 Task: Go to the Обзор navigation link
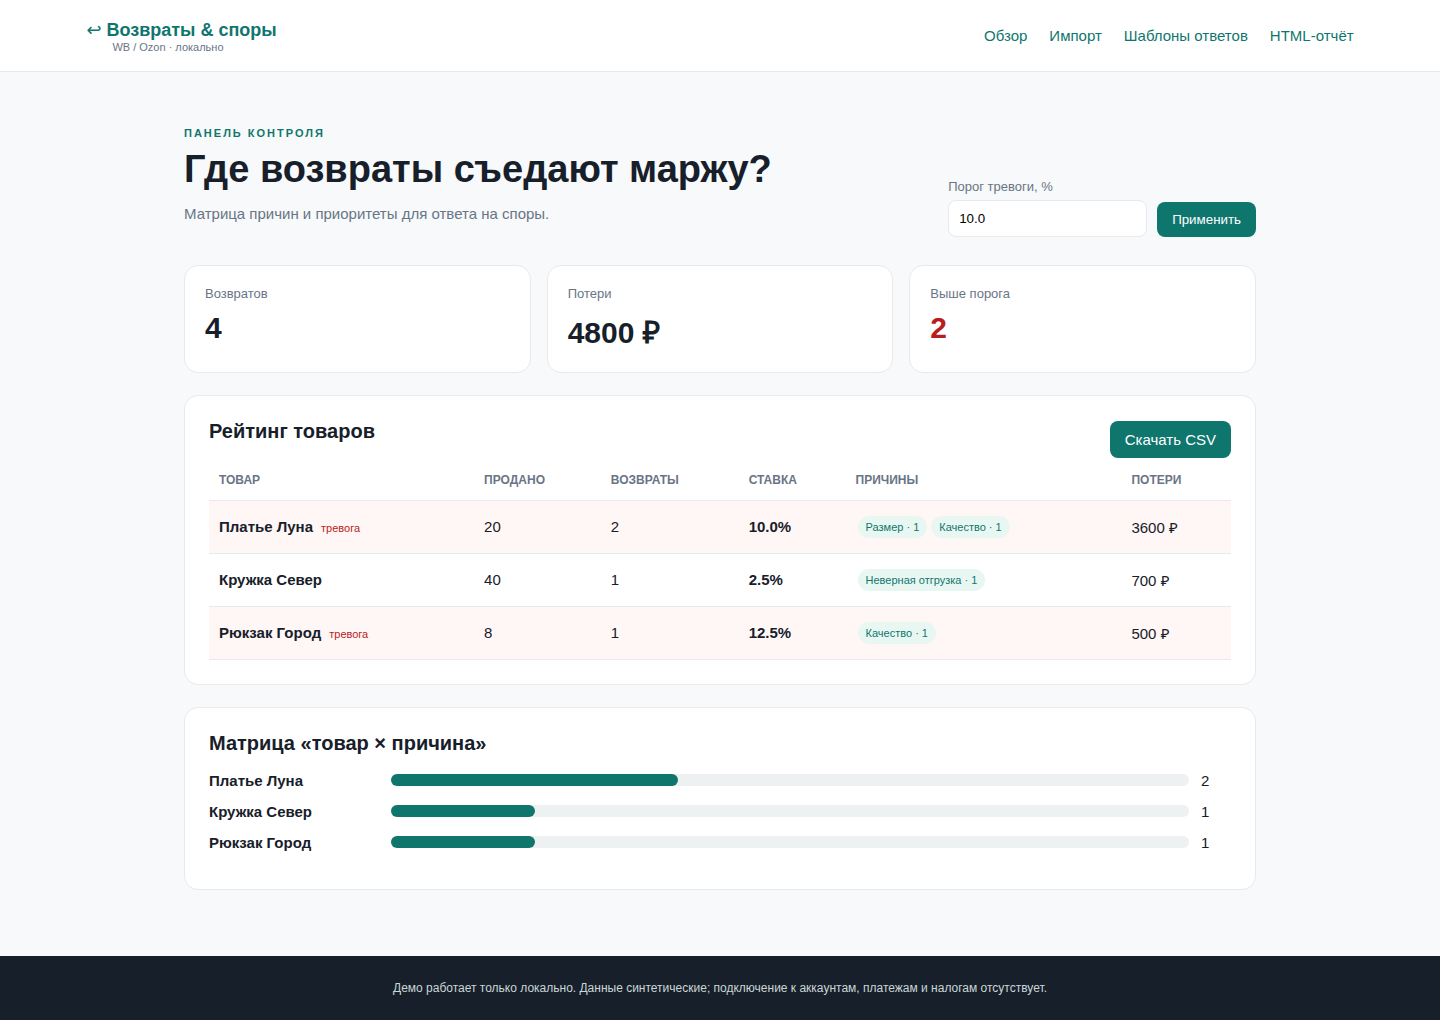tap(1005, 36)
